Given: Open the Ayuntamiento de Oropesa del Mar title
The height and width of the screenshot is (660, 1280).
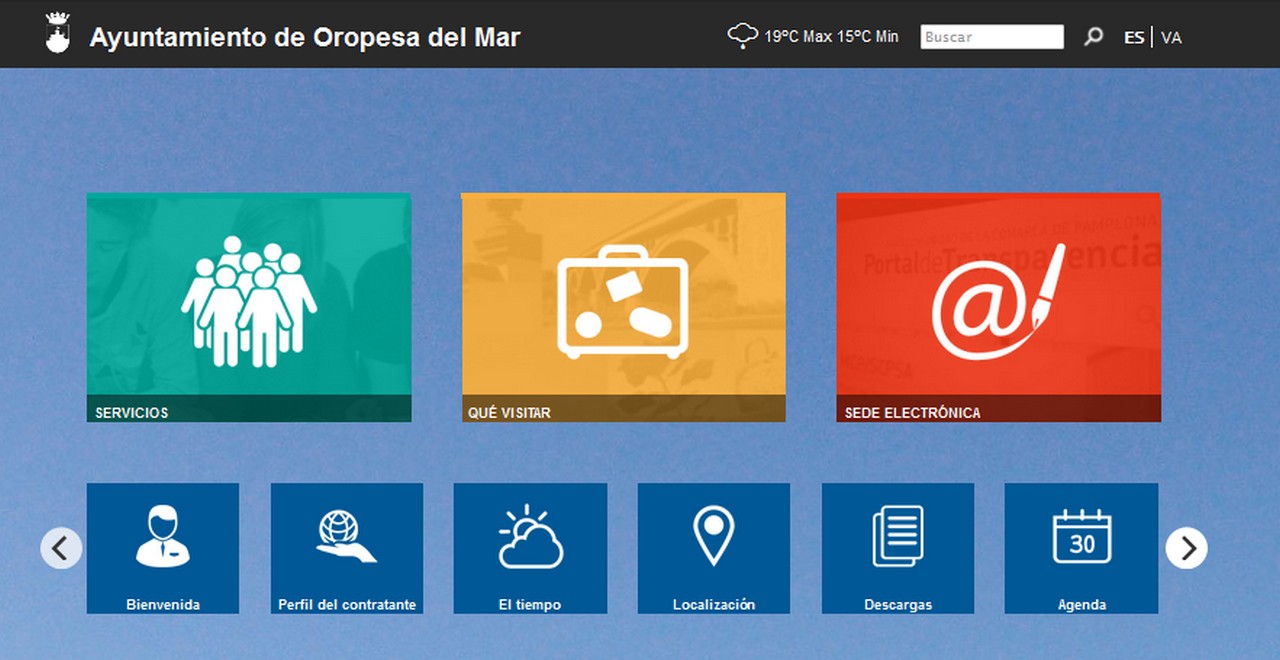Looking at the screenshot, I should pyautogui.click(x=305, y=37).
